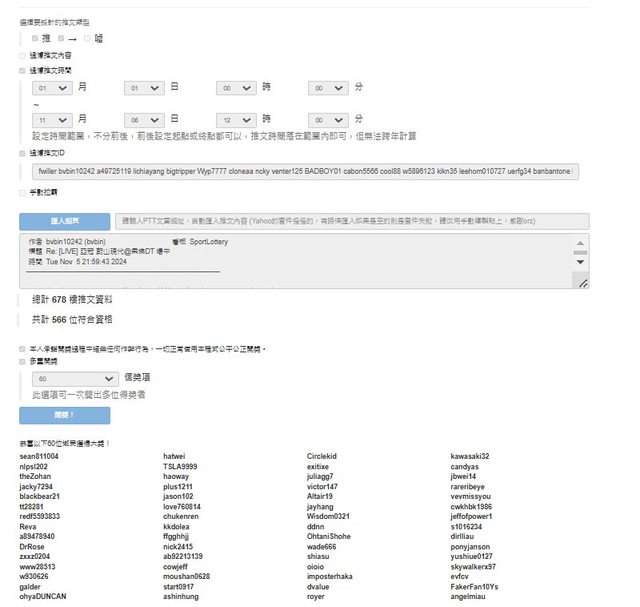Toggle the 噓 comment type checkbox

[88, 38]
